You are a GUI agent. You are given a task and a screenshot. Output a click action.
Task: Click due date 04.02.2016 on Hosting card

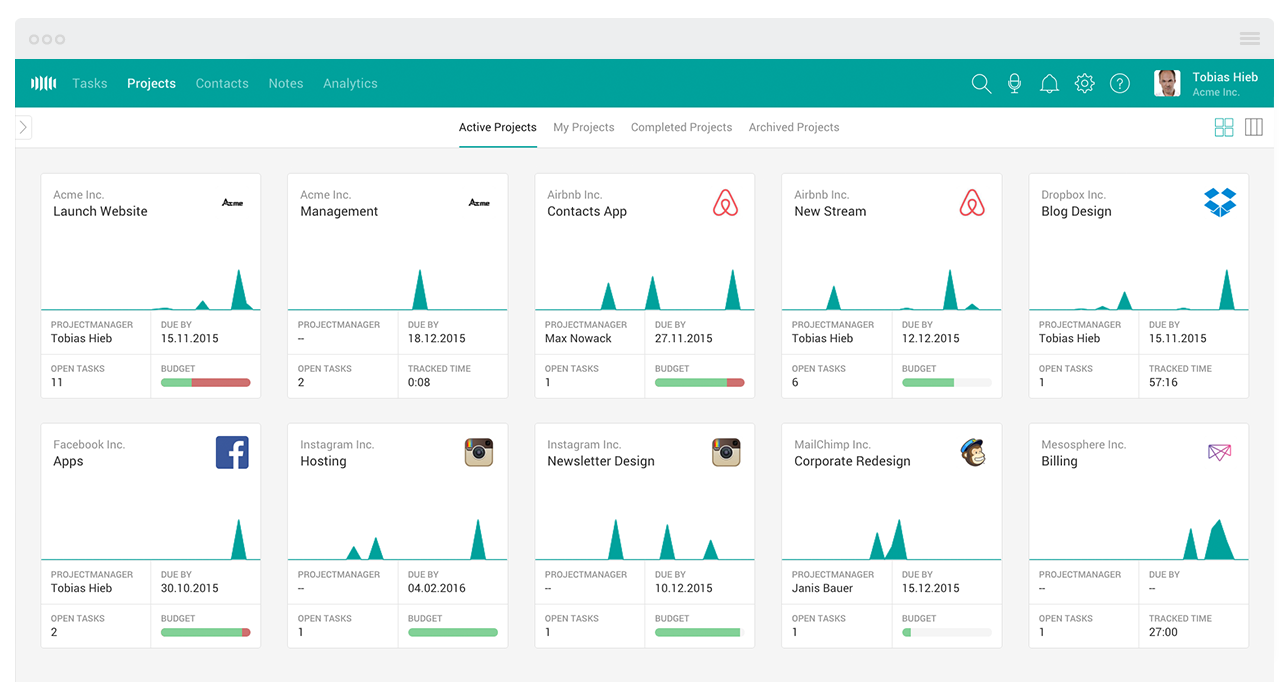[x=437, y=588]
